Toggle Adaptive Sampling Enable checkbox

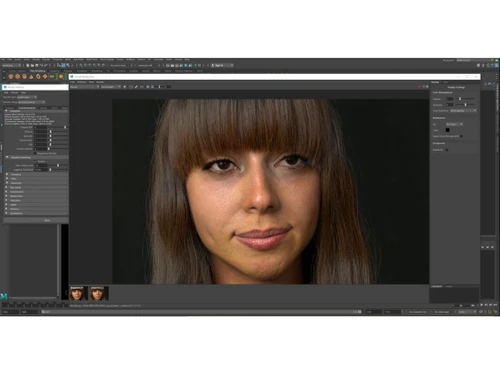(36, 161)
